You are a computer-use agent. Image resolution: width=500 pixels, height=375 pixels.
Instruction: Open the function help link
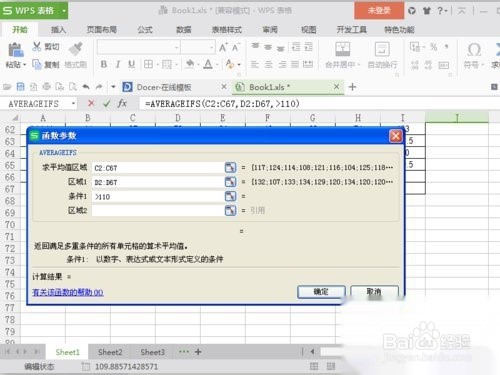[68, 292]
